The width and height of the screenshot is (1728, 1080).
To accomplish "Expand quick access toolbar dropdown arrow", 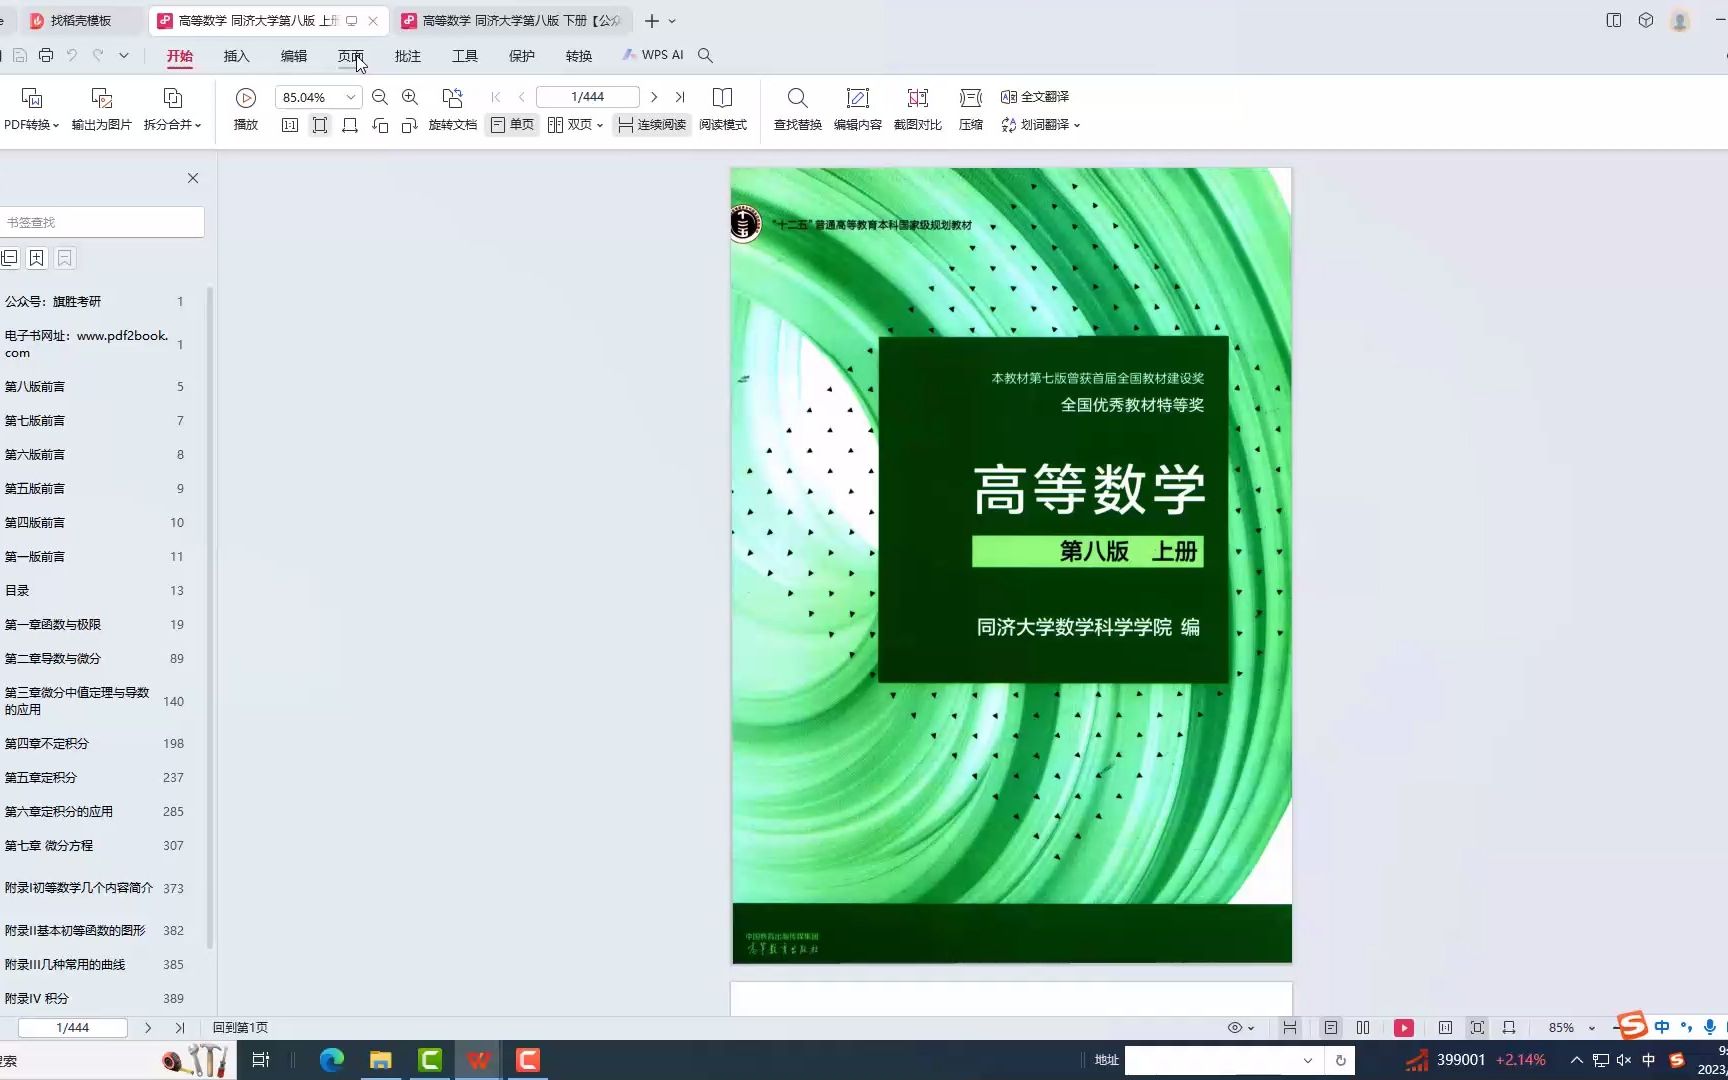I will (124, 56).
